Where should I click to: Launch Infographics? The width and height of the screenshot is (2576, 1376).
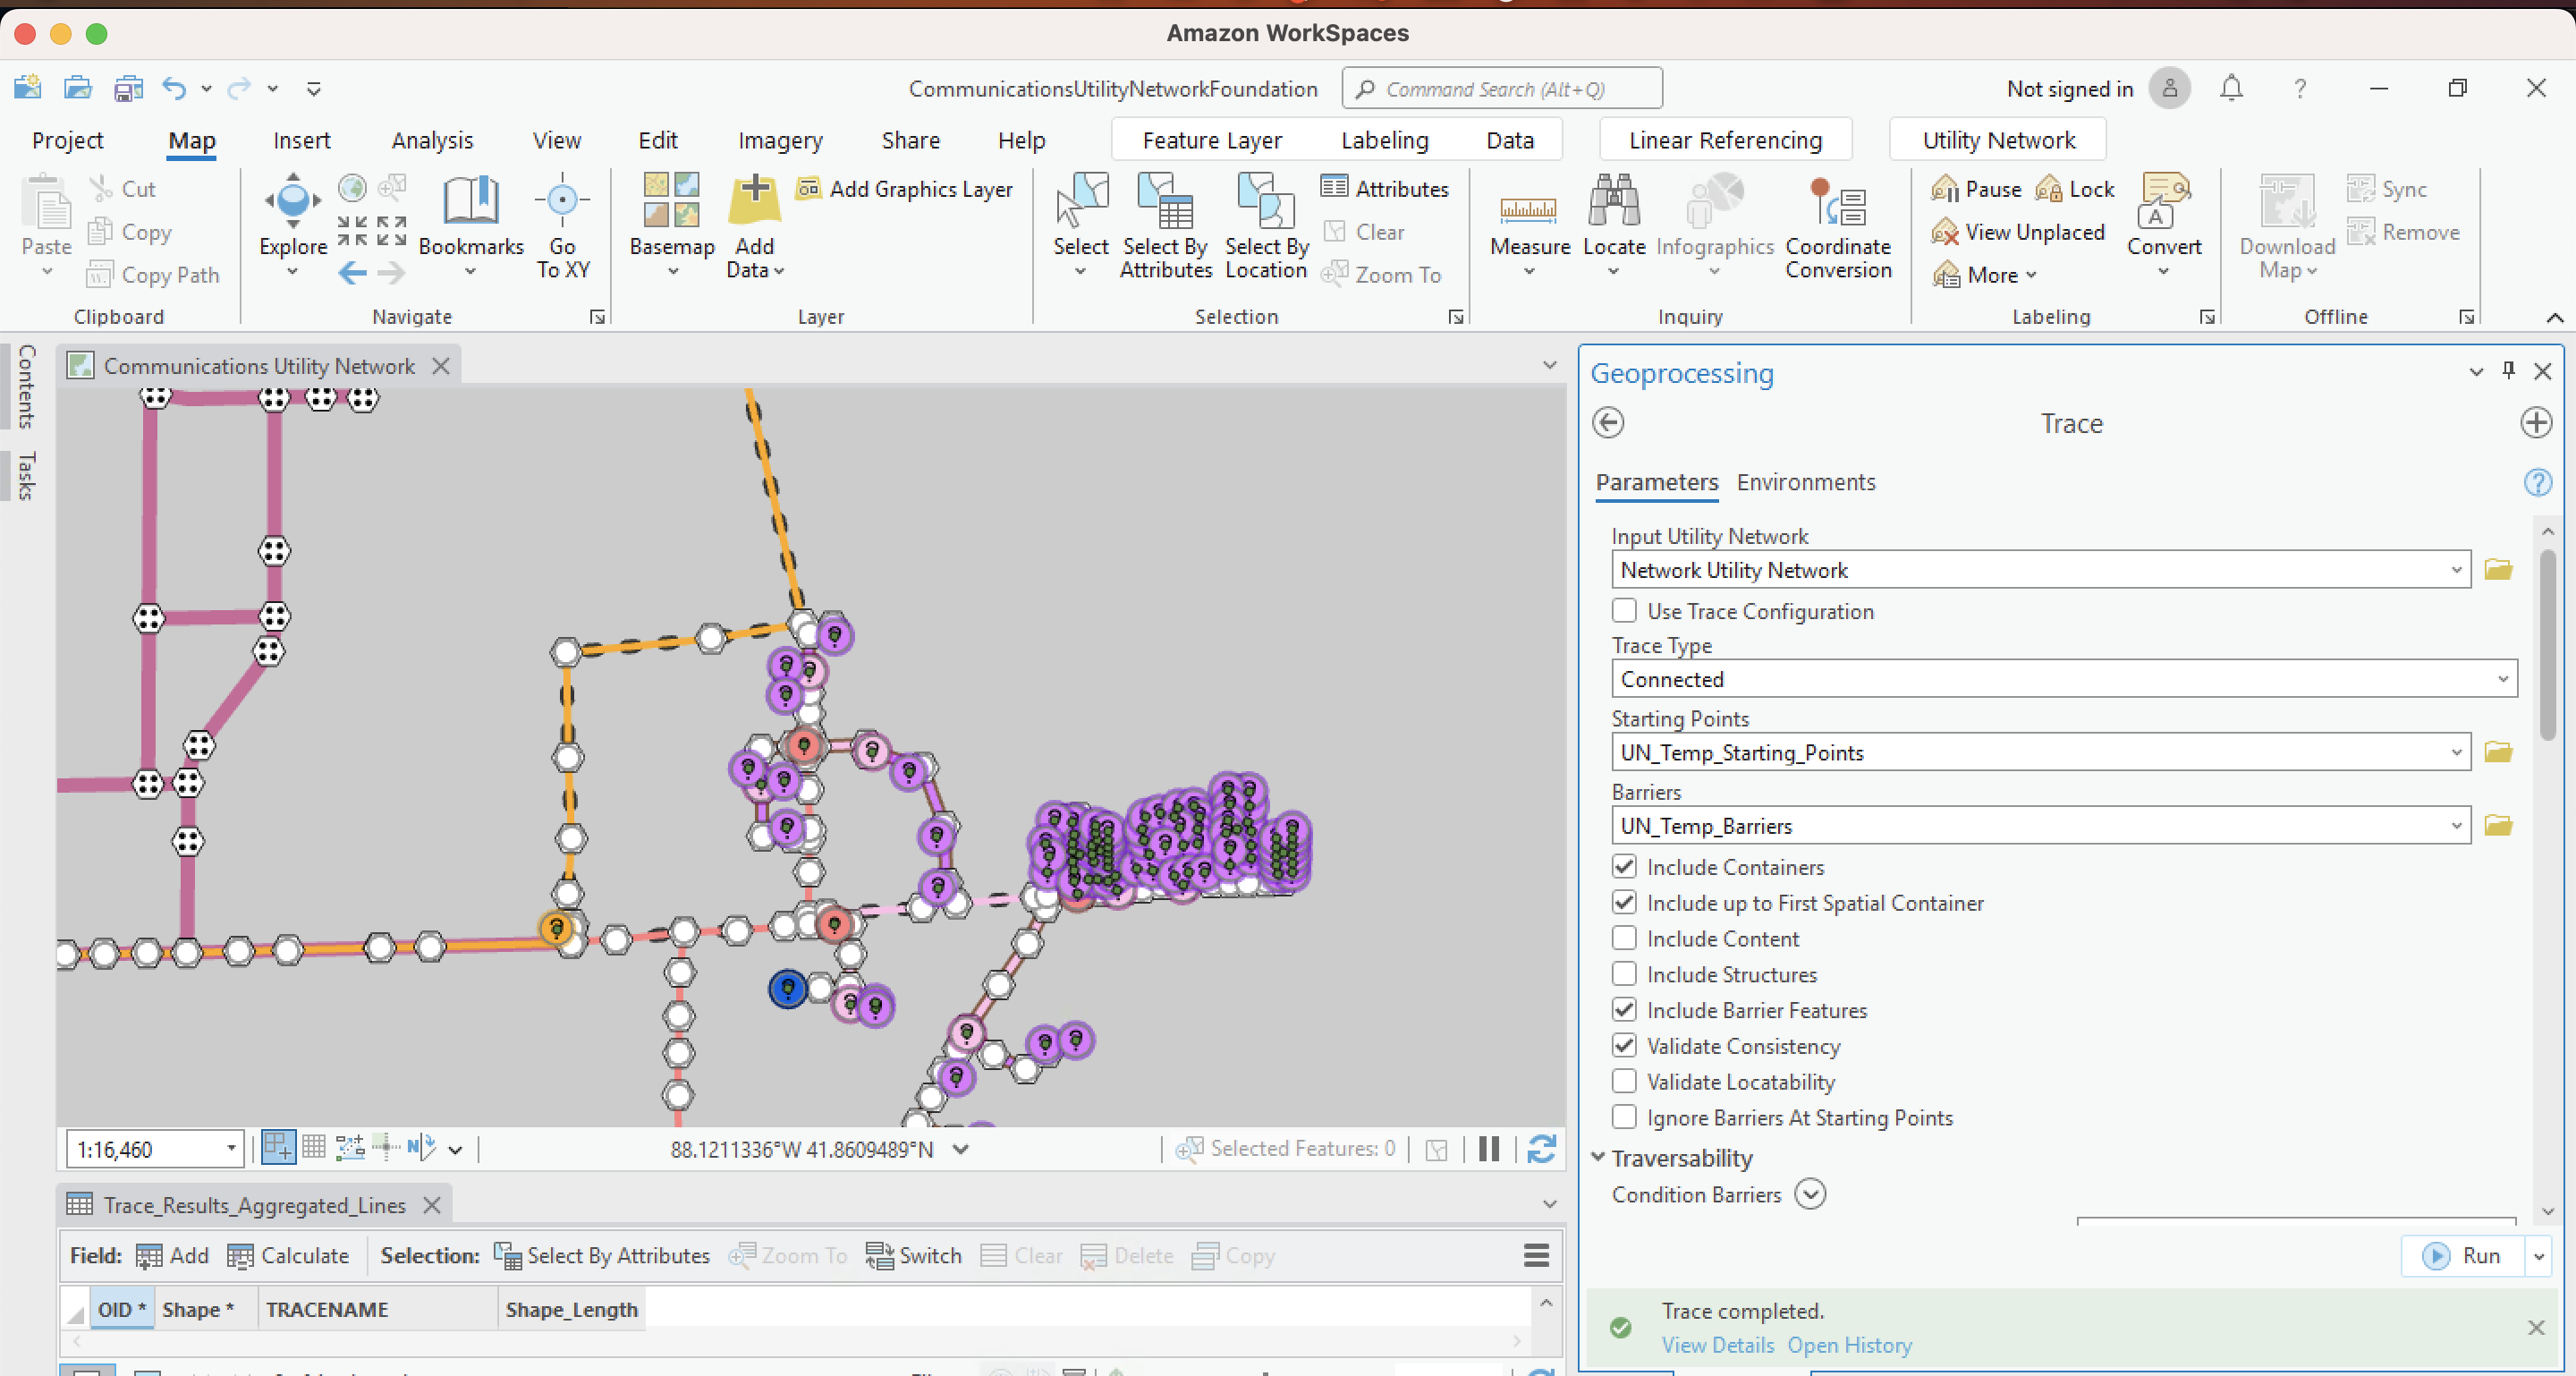(x=1715, y=230)
